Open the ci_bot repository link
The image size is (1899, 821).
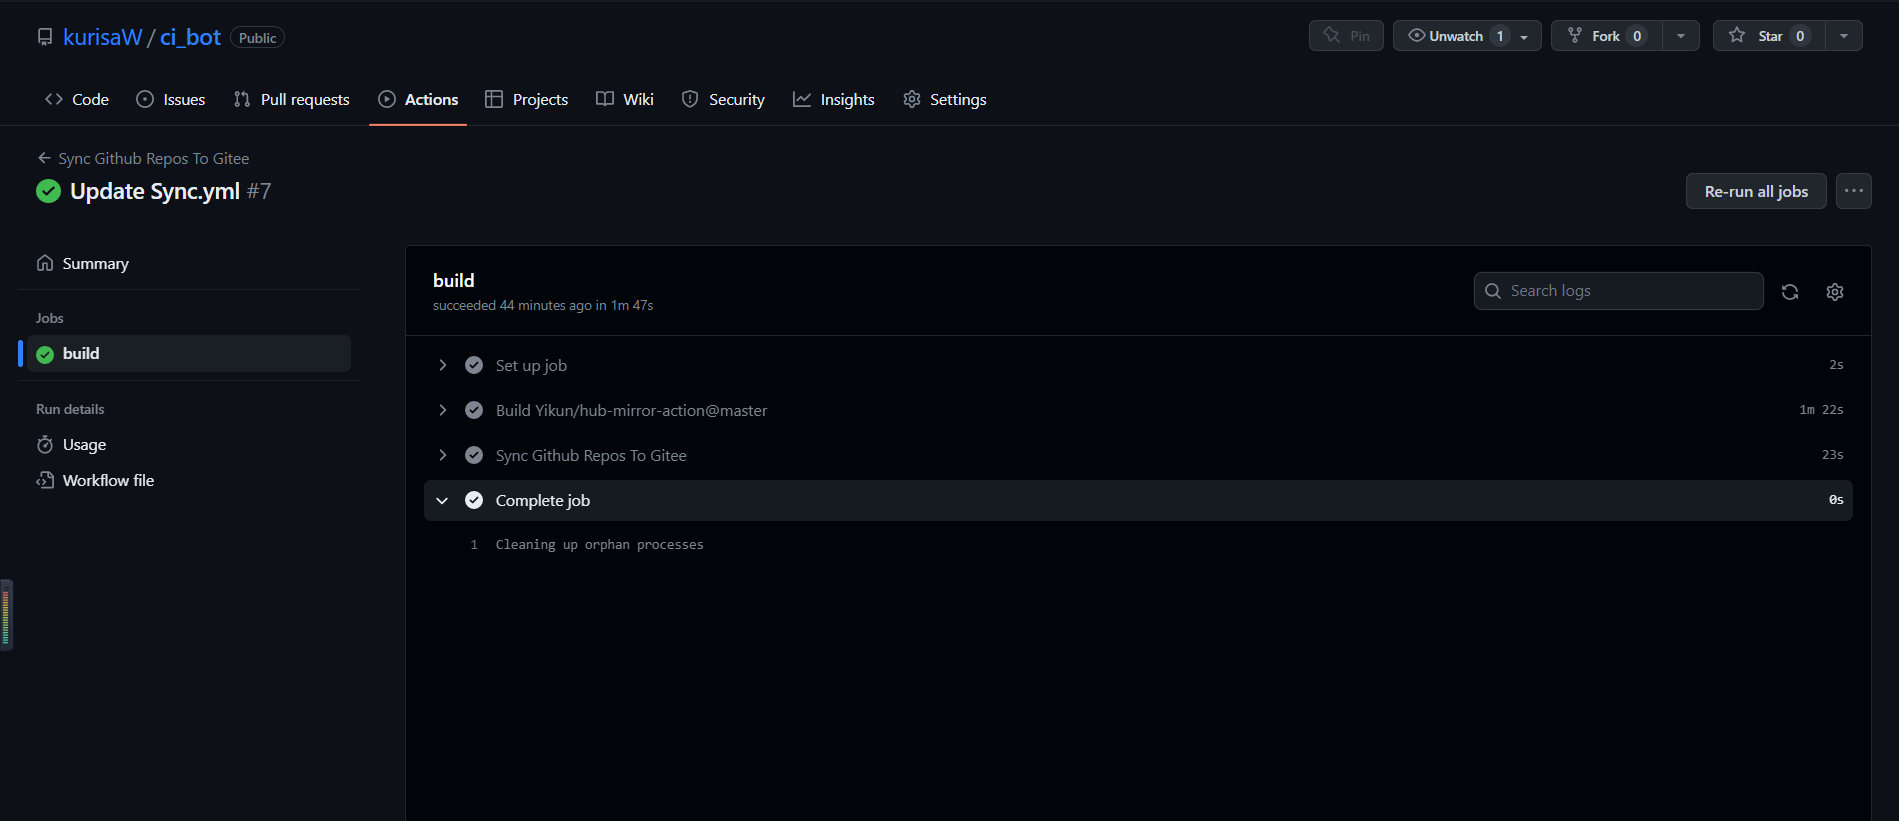190,37
